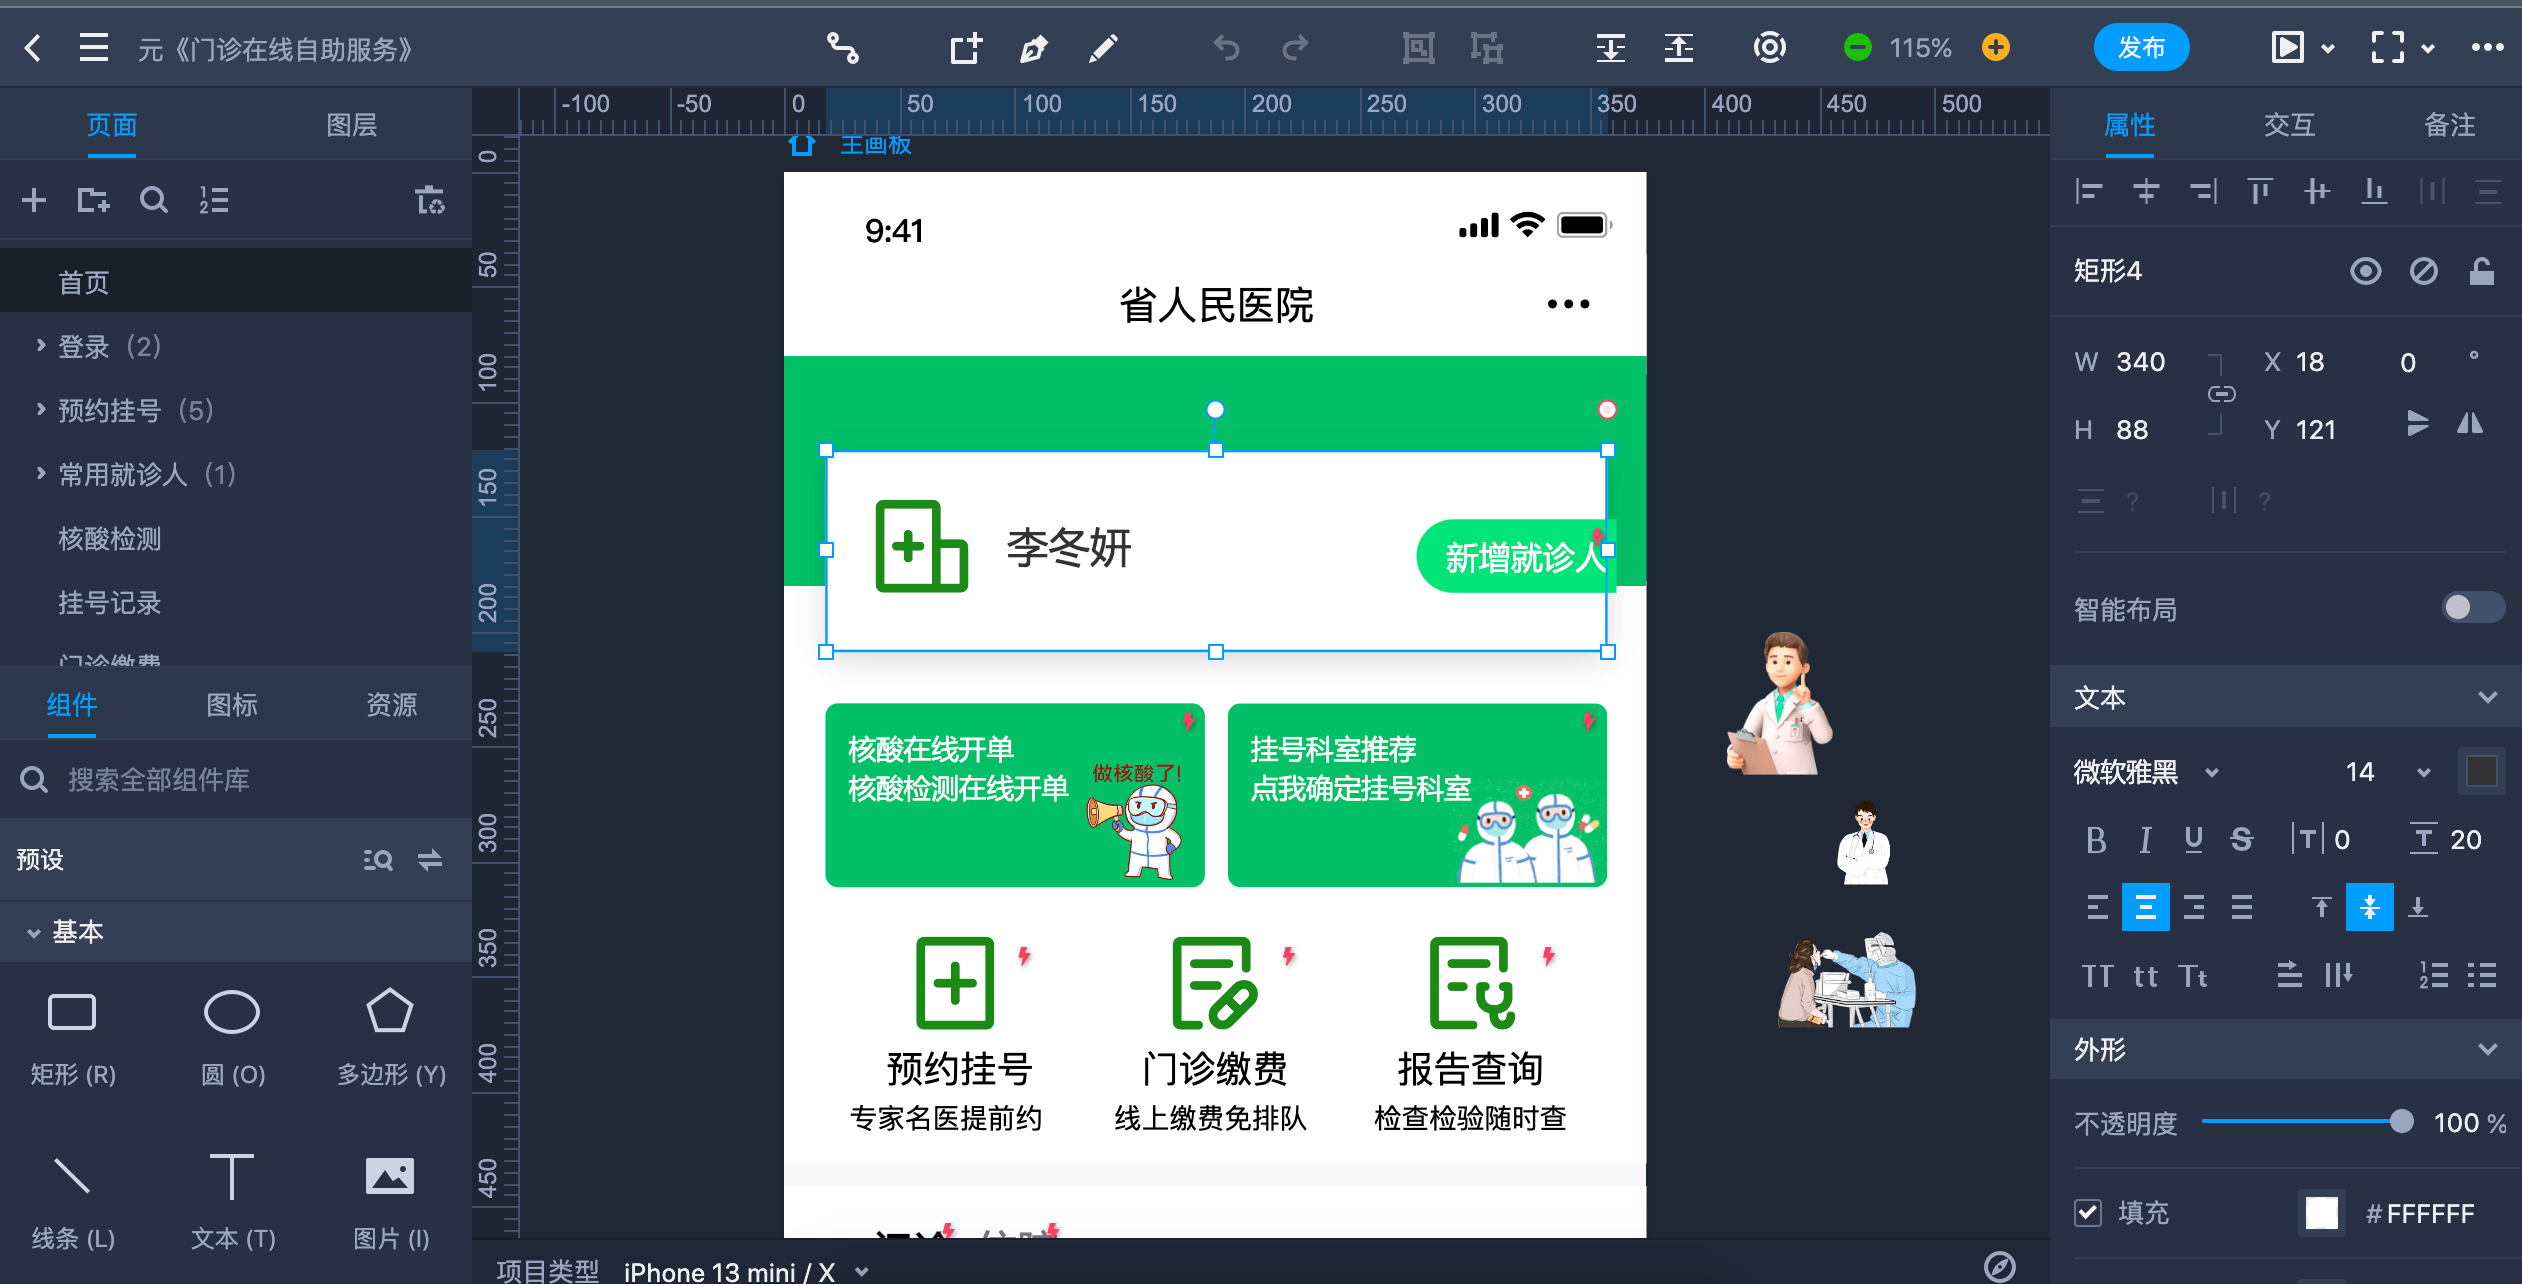Click the text color swatch

coord(2481,772)
